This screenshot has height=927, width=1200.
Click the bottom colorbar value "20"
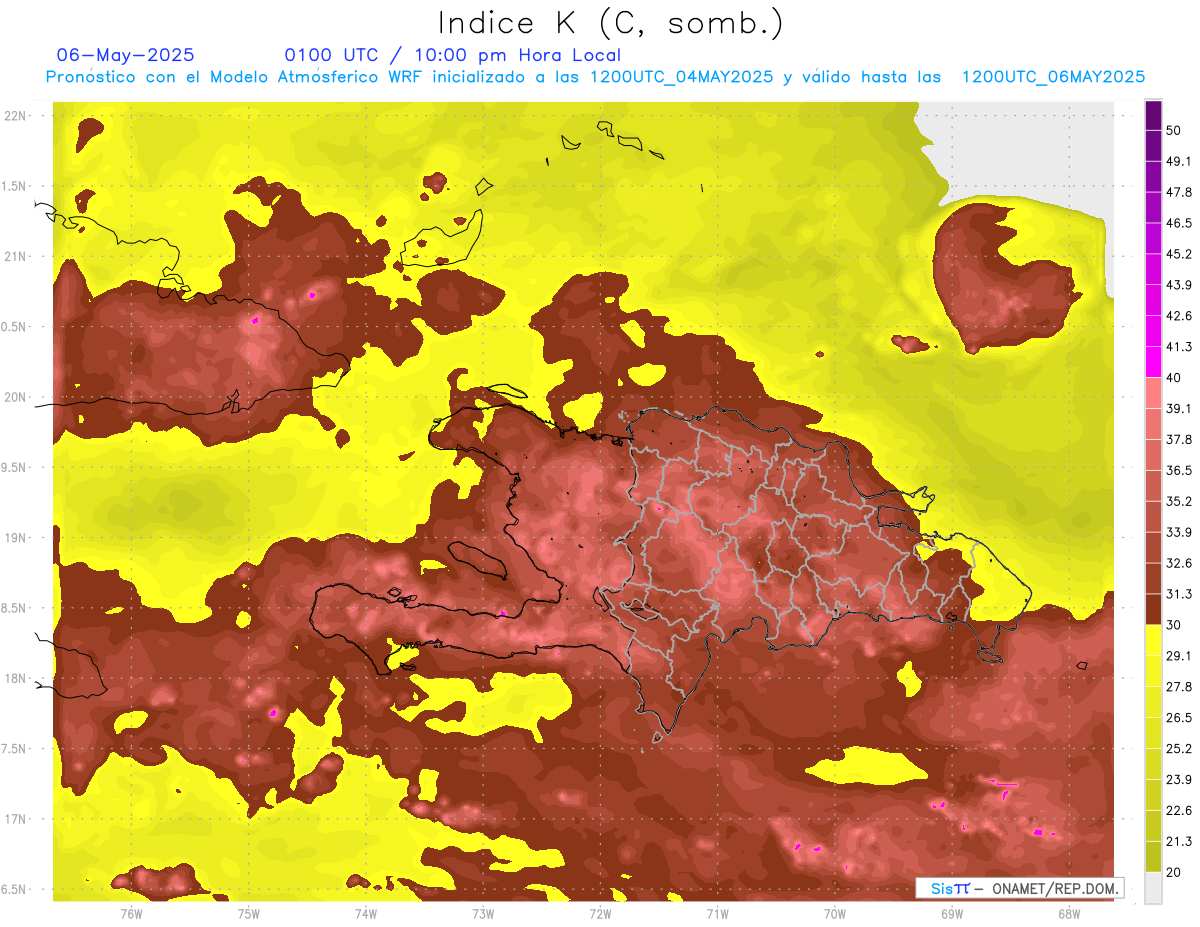tap(1175, 873)
